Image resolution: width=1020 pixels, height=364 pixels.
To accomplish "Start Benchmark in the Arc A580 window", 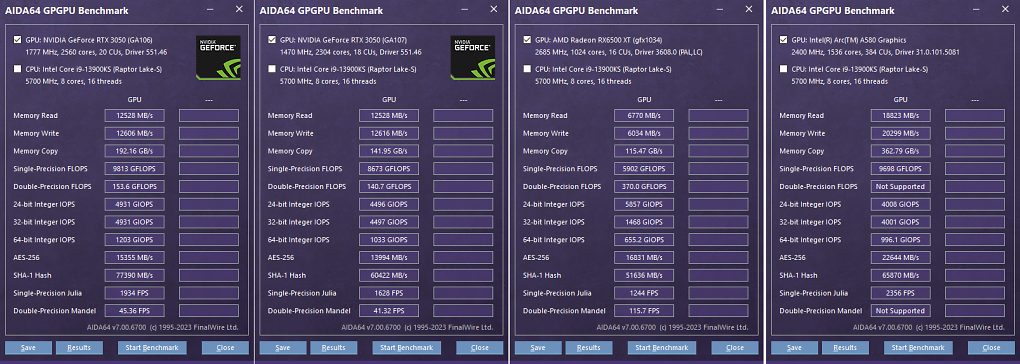I will 918,348.
